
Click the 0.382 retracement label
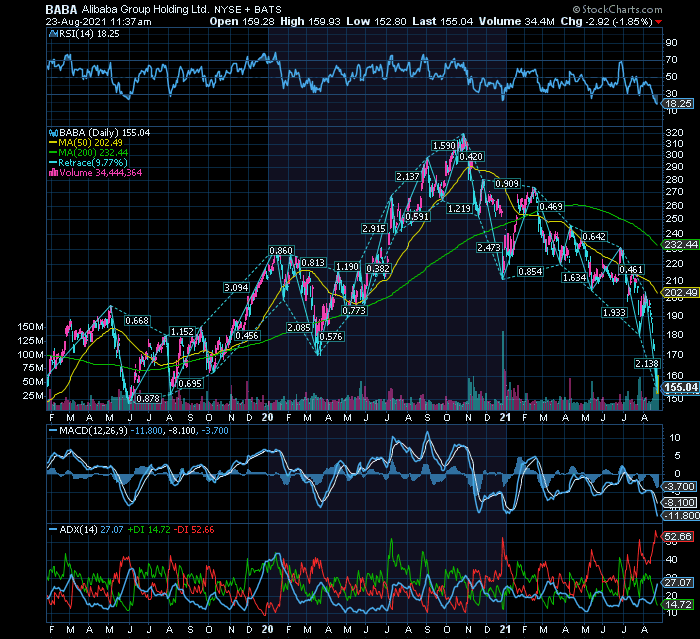tap(378, 268)
